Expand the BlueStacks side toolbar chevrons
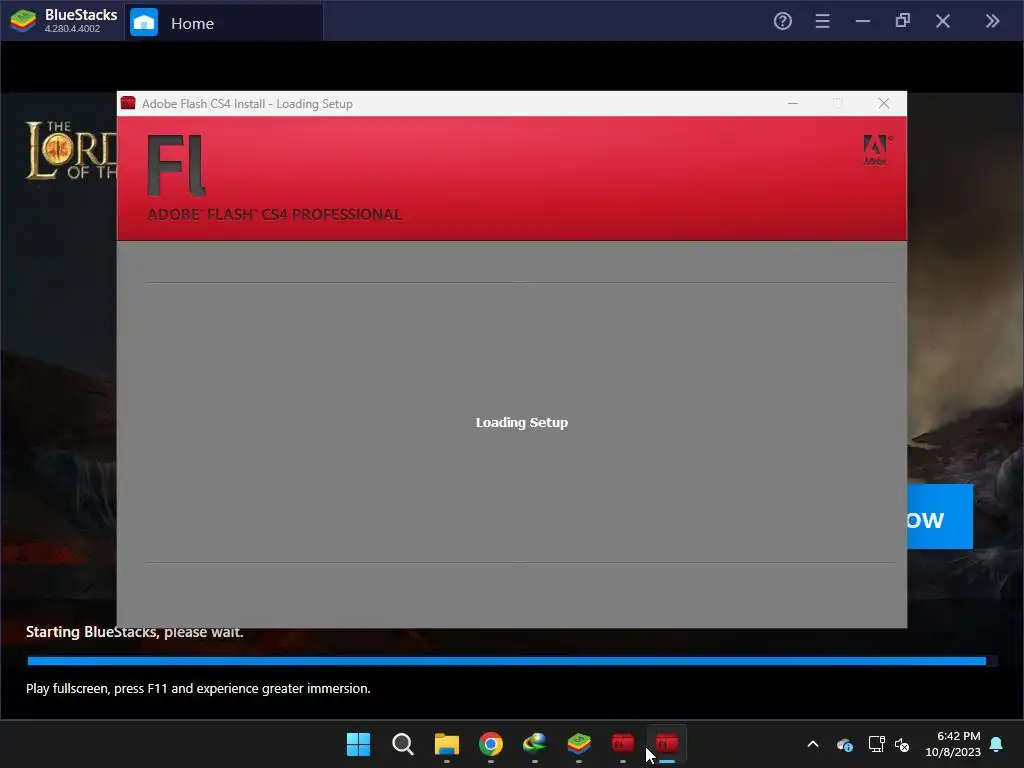The width and height of the screenshot is (1024, 768). 992,21
